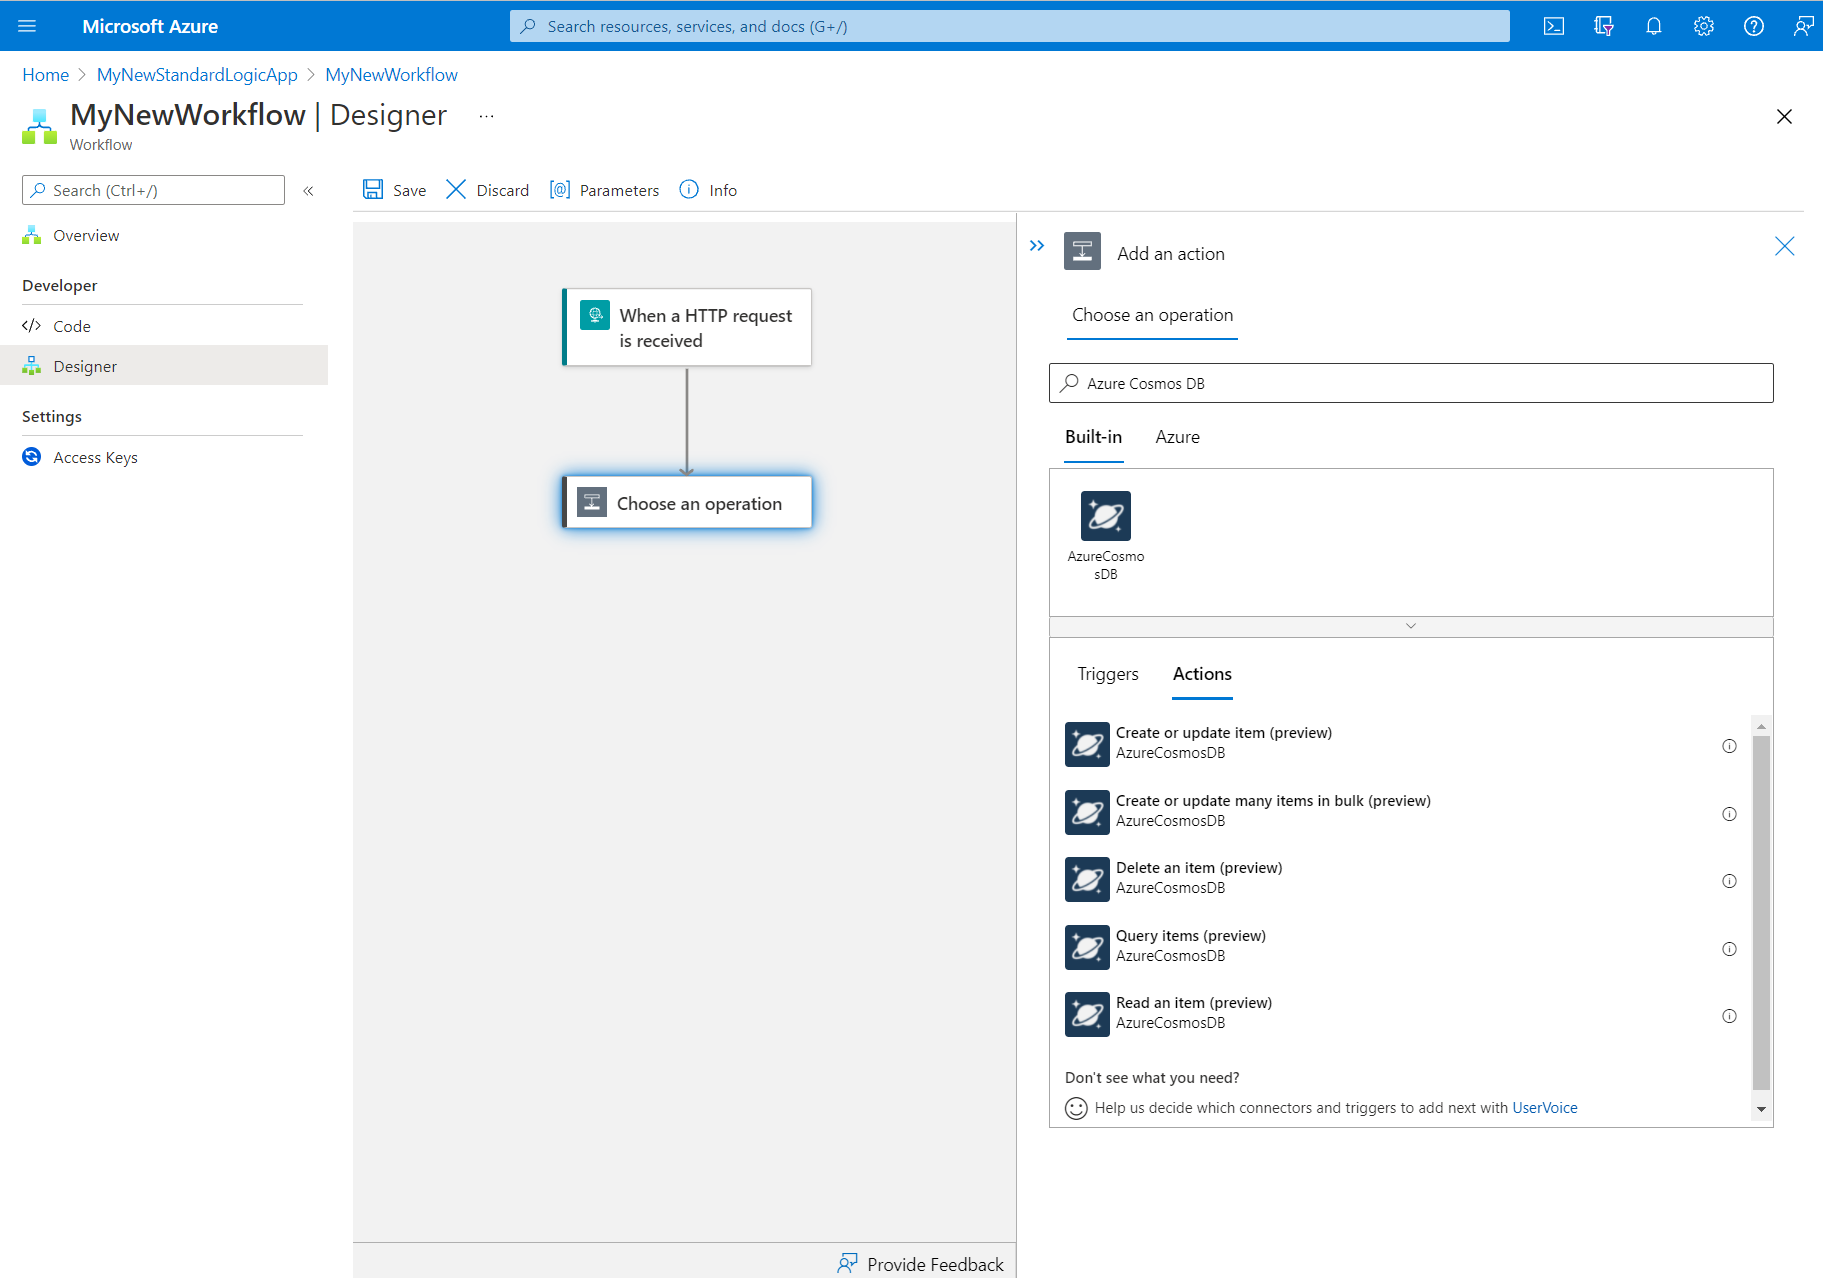Select the Actions tab
The height and width of the screenshot is (1278, 1823).
point(1202,674)
